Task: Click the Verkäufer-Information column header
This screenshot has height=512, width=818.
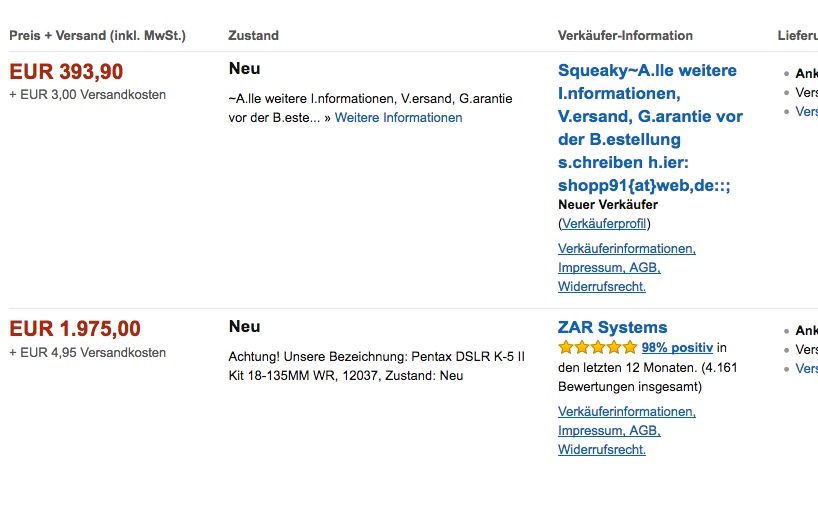Action: coord(625,35)
